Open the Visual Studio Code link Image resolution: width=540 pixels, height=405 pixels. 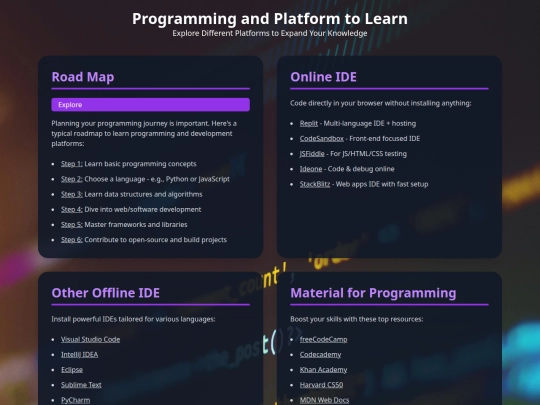point(91,339)
